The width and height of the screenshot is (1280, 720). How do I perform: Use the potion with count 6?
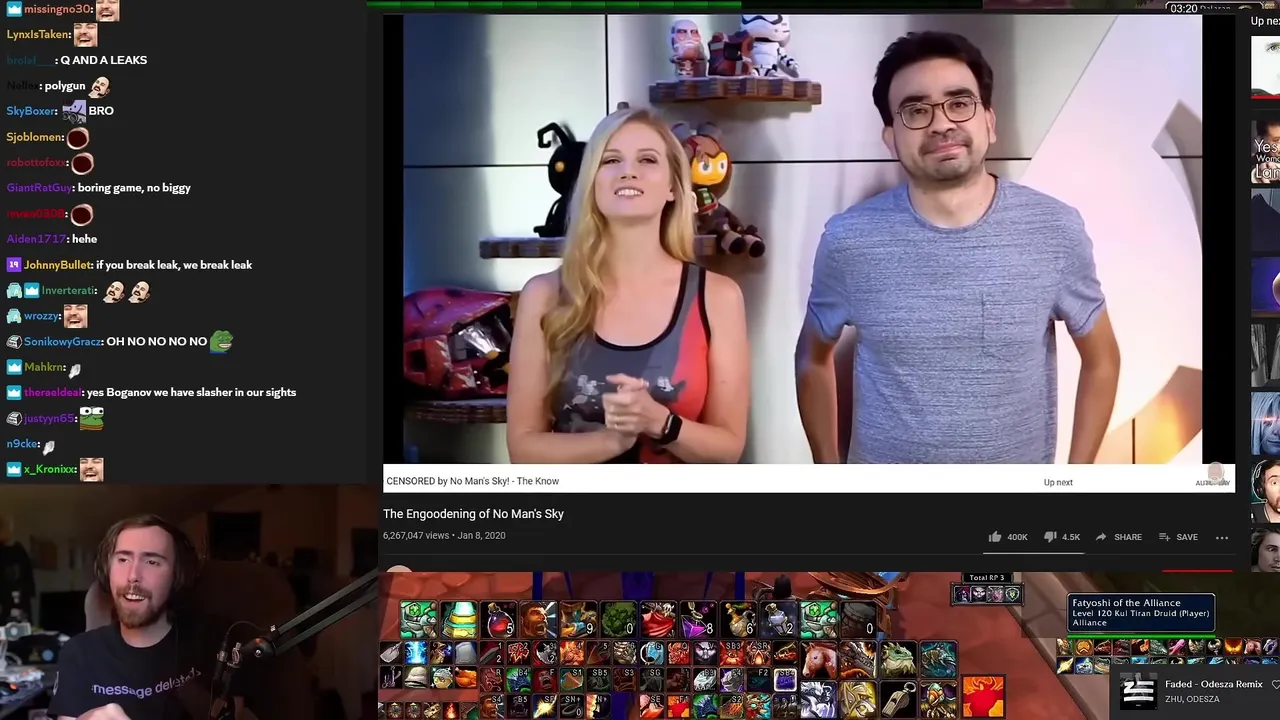pyautogui.click(x=738, y=620)
